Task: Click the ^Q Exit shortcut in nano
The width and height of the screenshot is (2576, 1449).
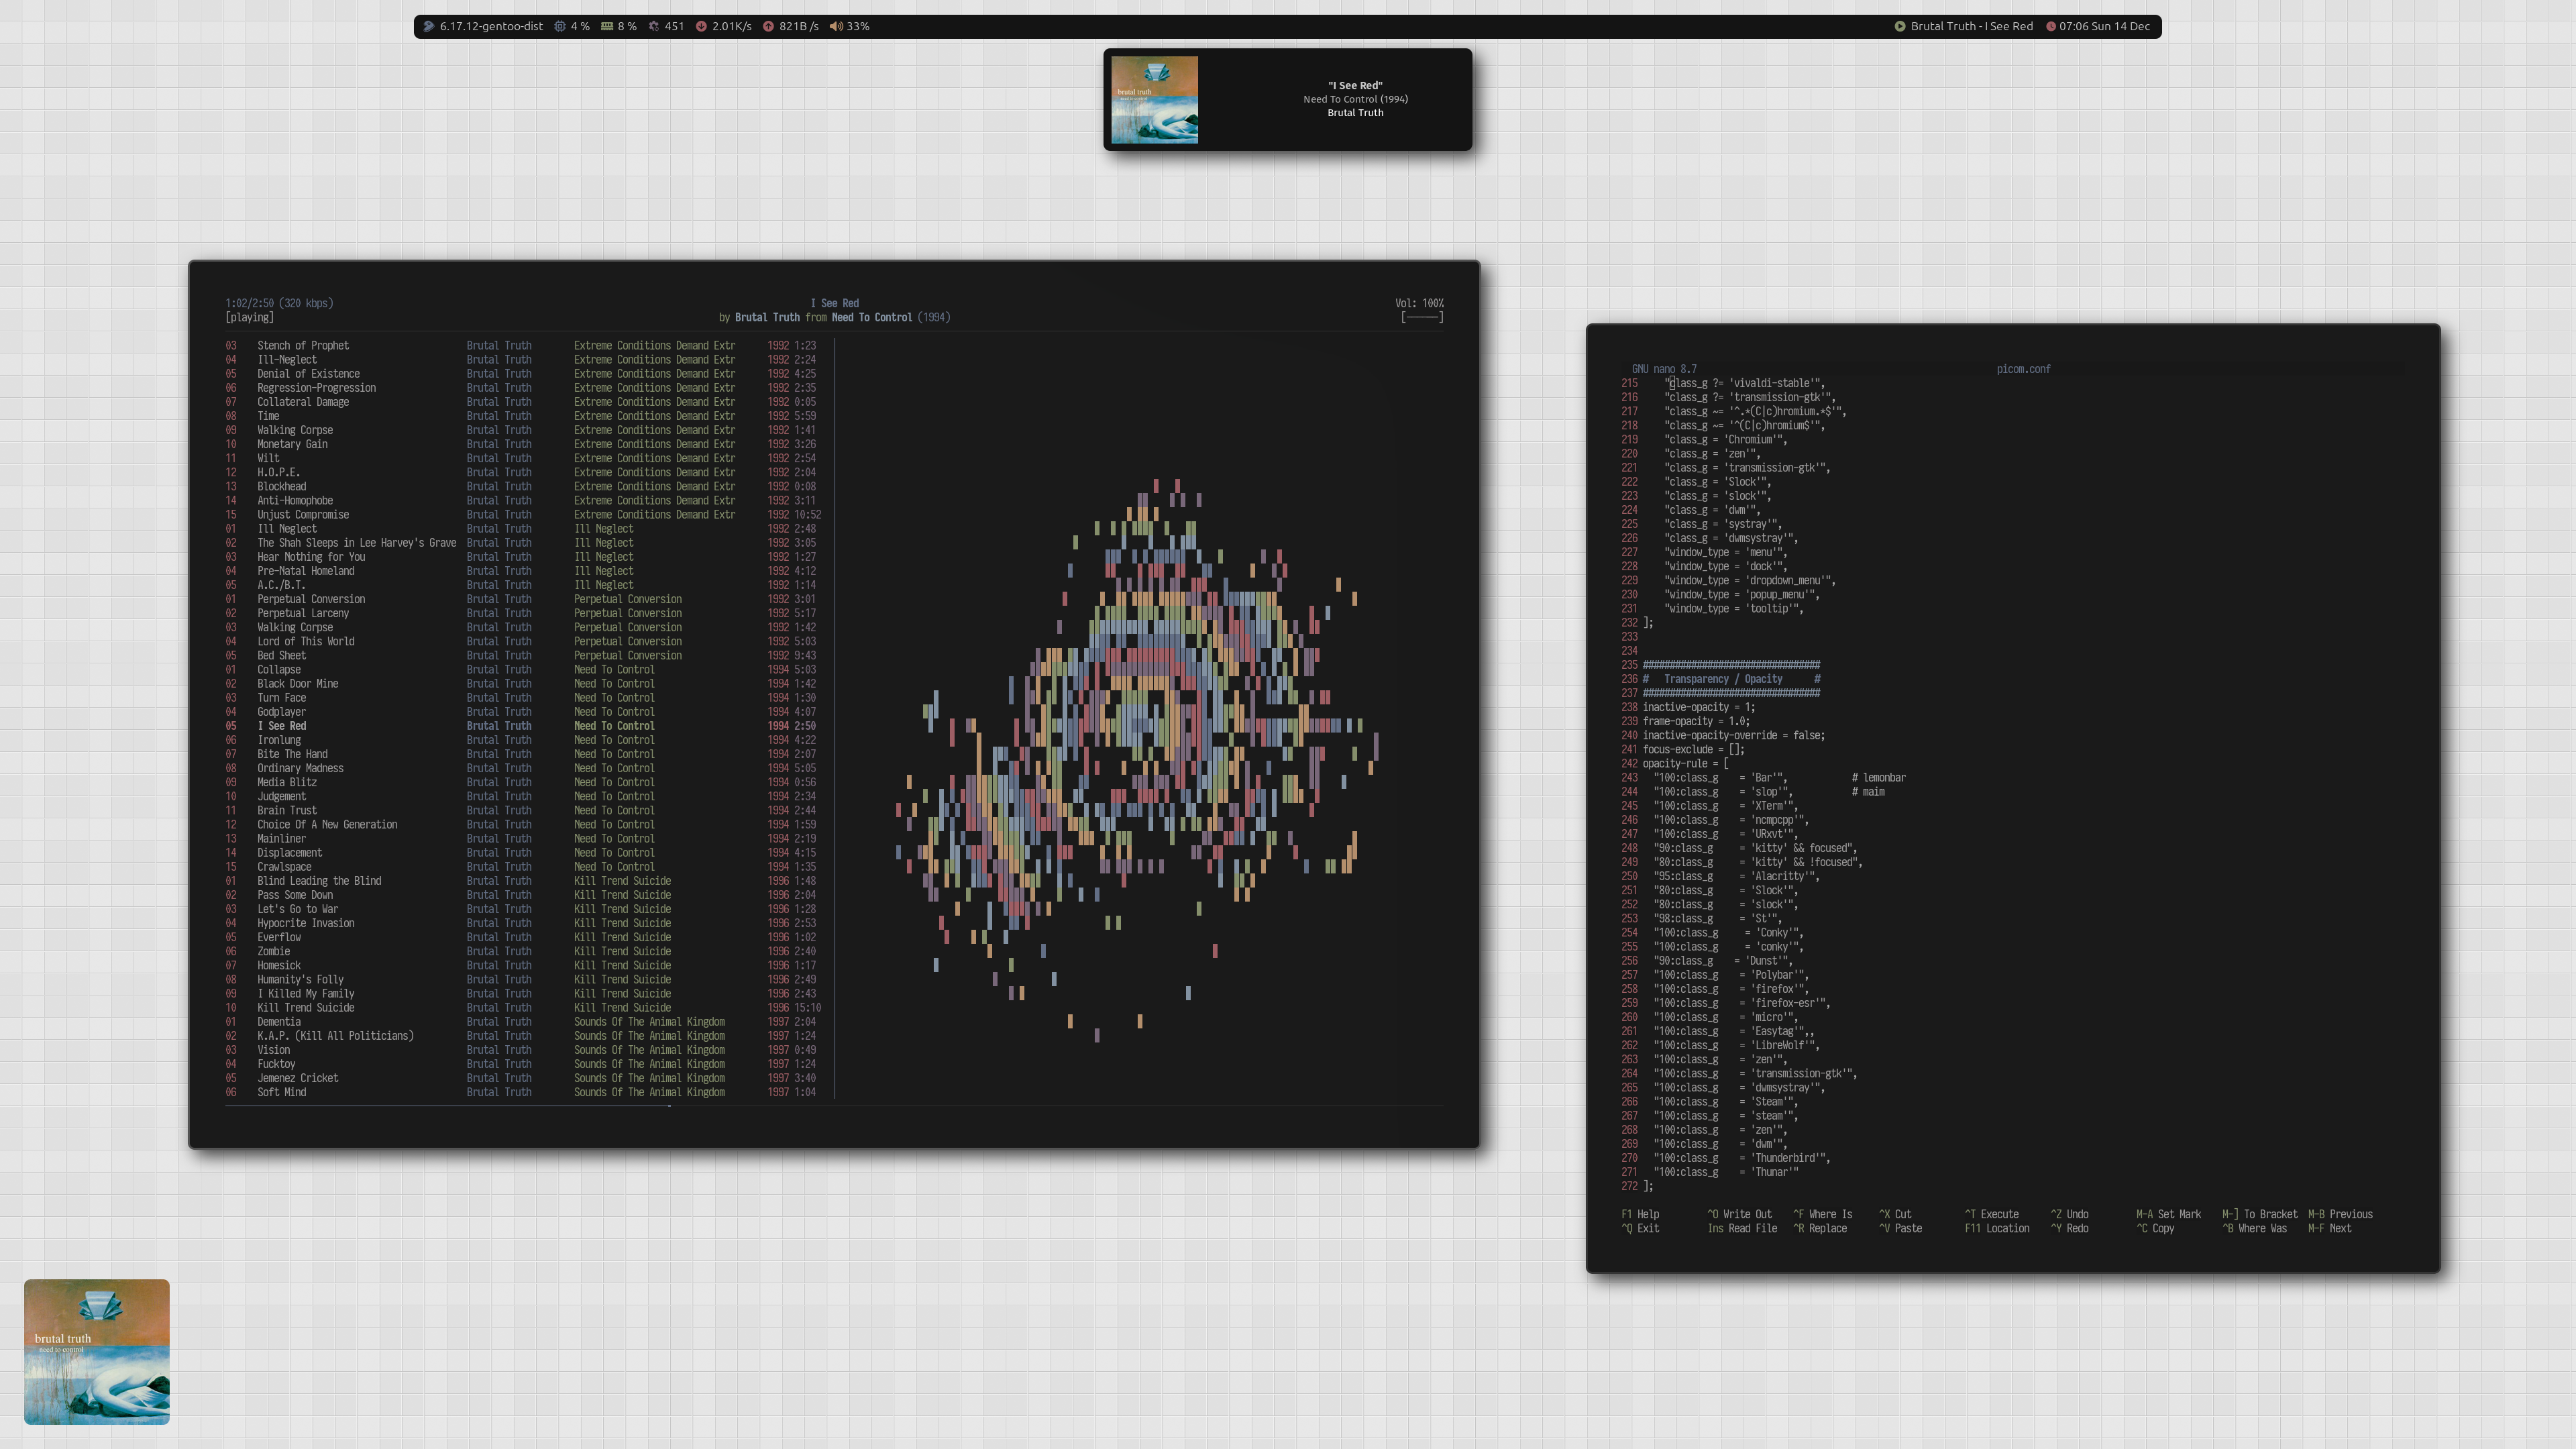Action: coord(1640,1228)
